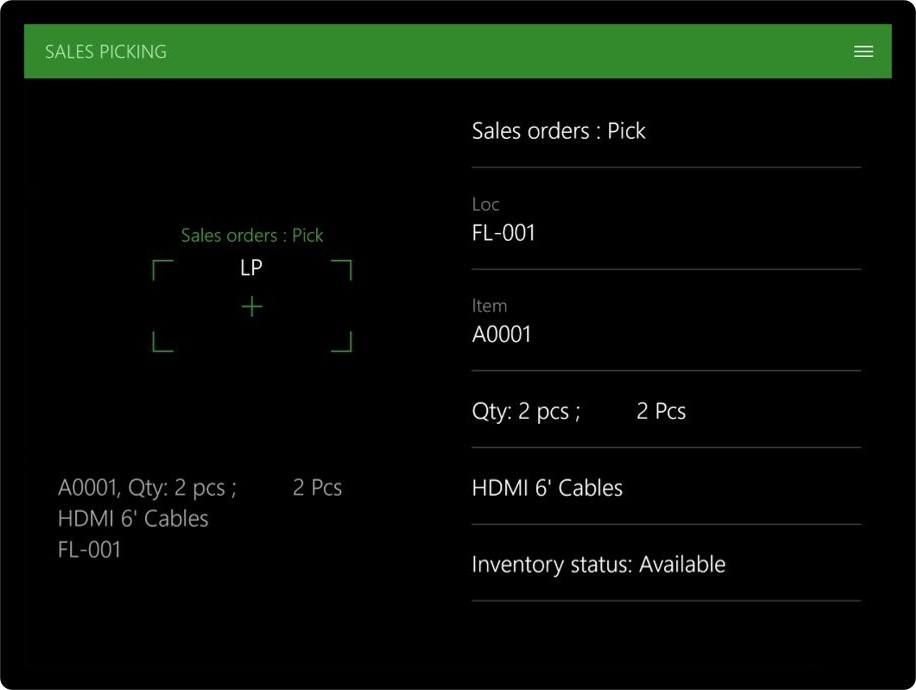Switch to the Sales orders Pick heading

(x=558, y=130)
